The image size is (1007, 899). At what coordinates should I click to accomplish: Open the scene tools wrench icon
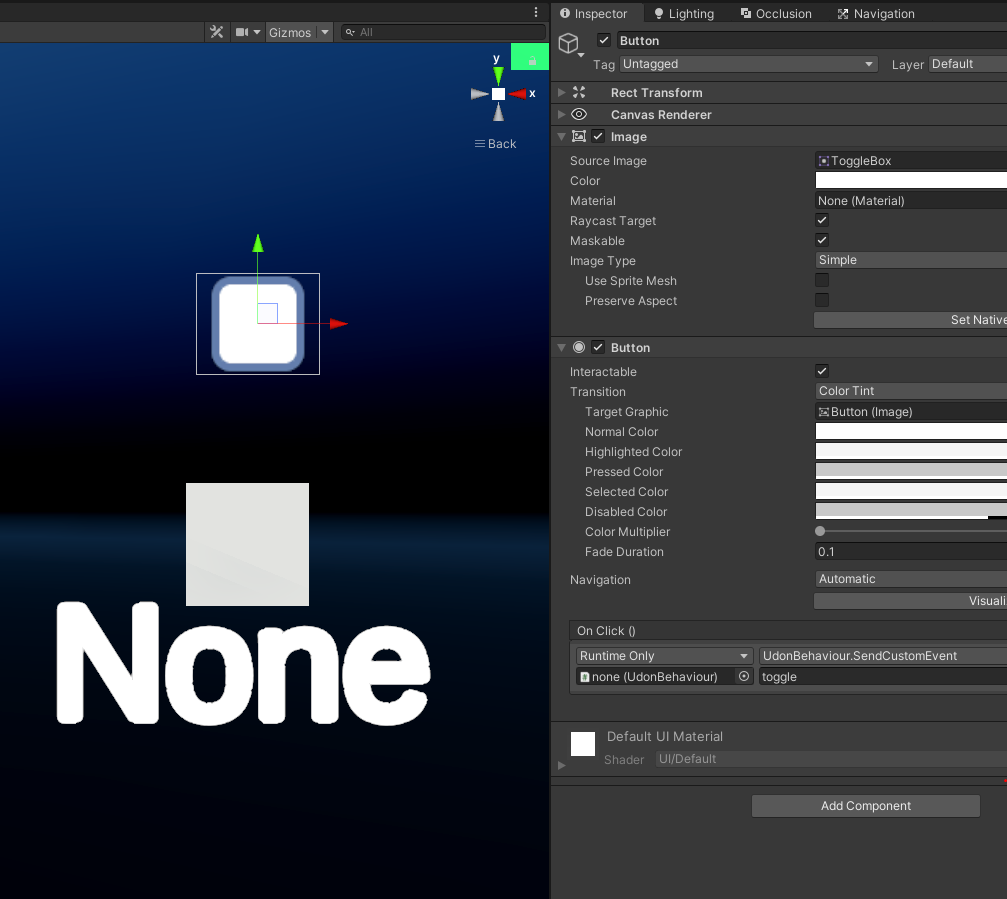[216, 32]
